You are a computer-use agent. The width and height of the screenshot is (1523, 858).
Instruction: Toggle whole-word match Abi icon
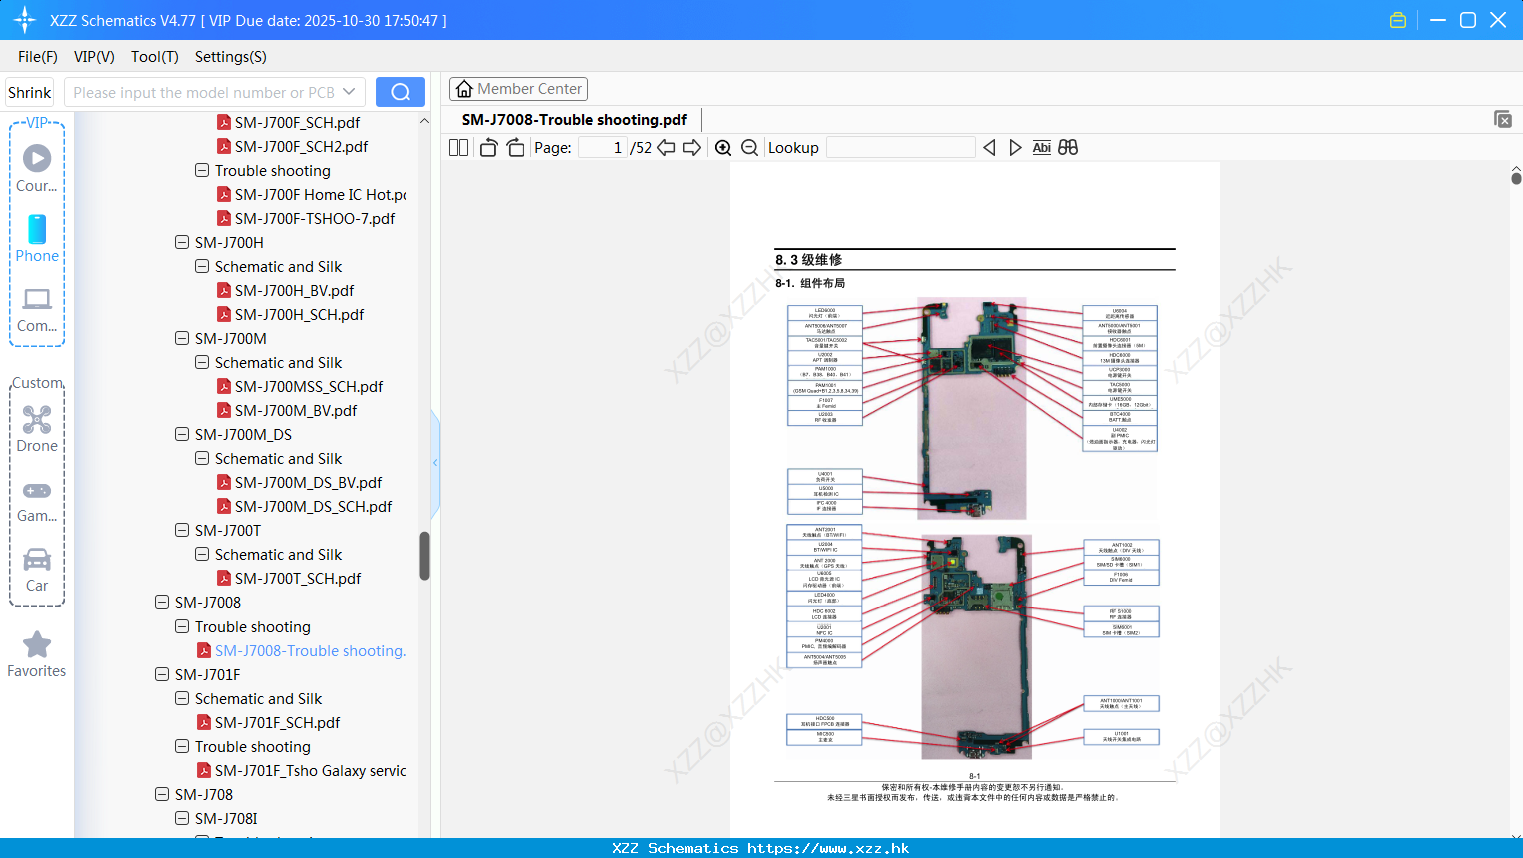(x=1041, y=148)
